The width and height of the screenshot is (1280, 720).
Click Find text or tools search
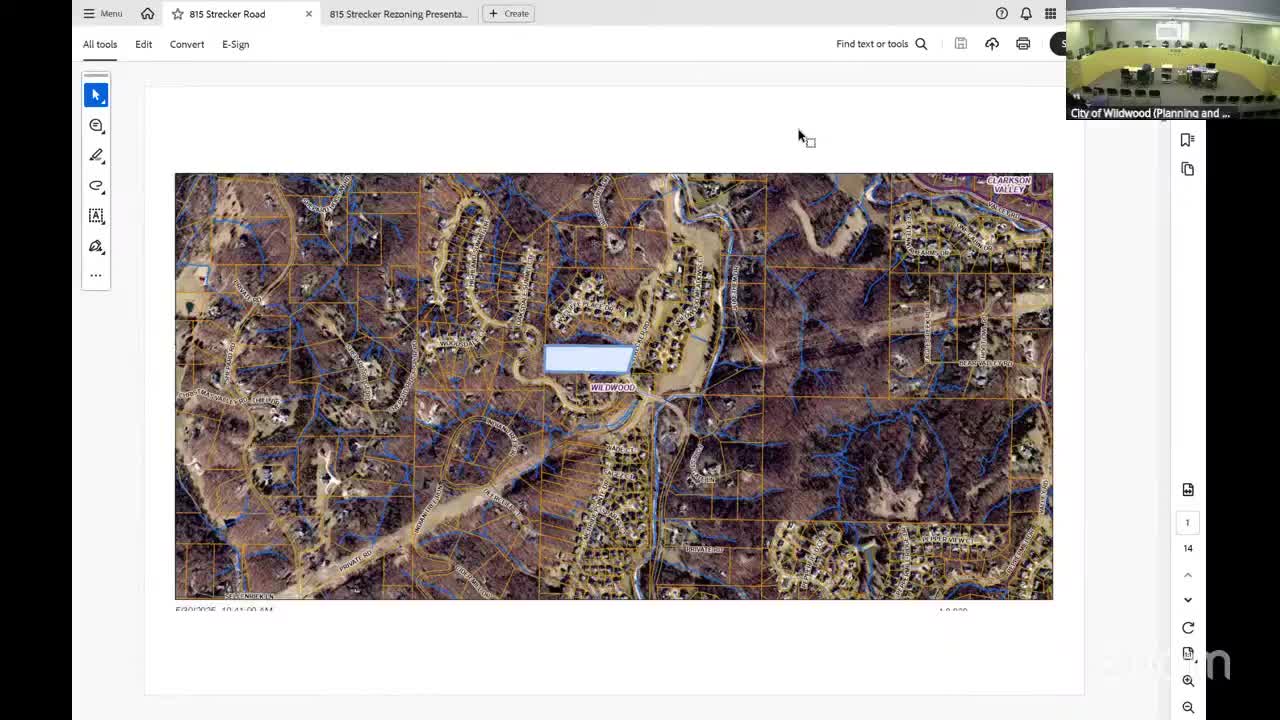tap(882, 44)
